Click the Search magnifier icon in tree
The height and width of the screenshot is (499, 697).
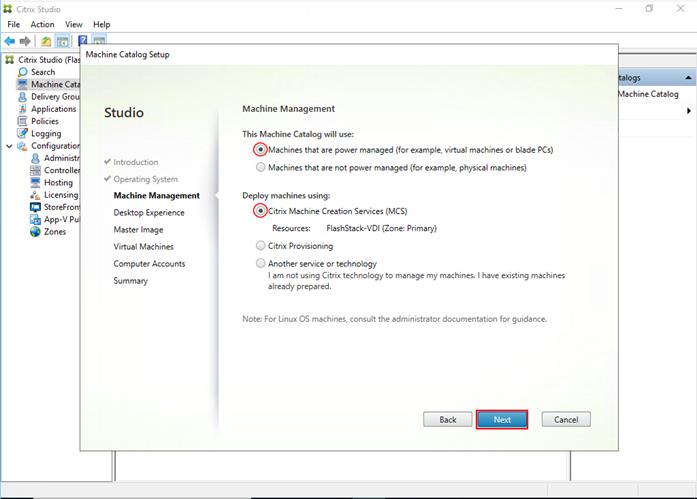pyautogui.click(x=23, y=72)
